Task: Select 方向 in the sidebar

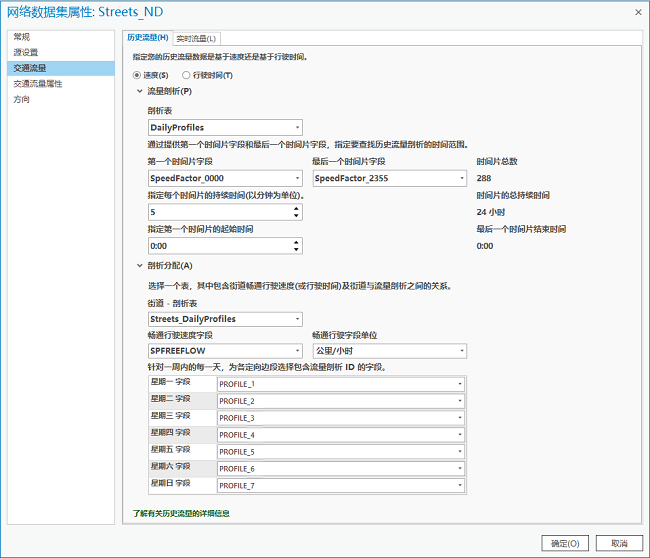Action: tap(22, 99)
